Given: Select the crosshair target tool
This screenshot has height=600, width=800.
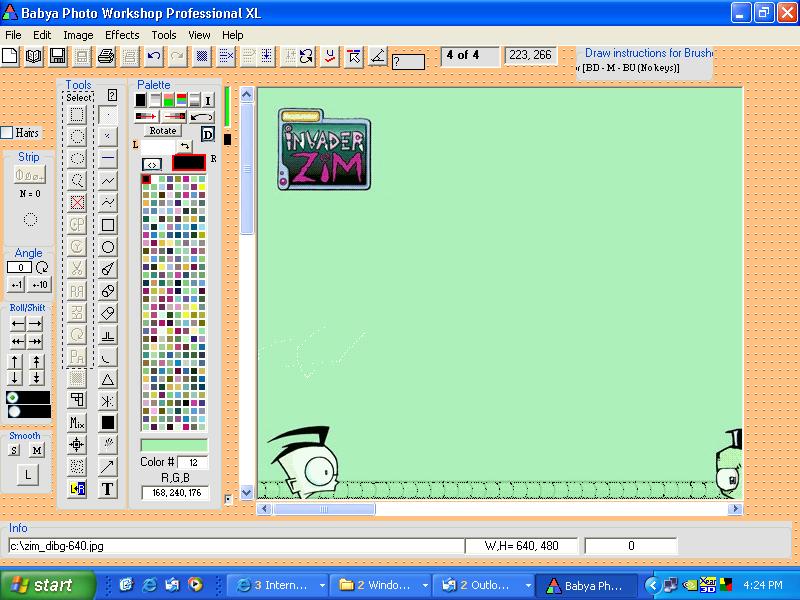Looking at the screenshot, I should tap(77, 444).
